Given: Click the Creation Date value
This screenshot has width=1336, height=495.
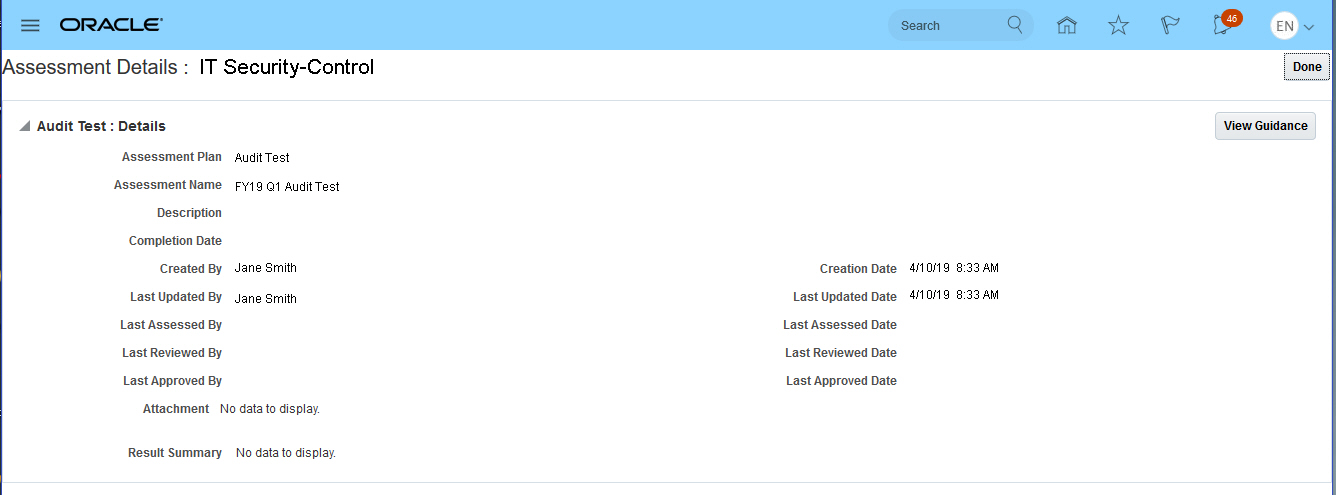Looking at the screenshot, I should click(954, 268).
